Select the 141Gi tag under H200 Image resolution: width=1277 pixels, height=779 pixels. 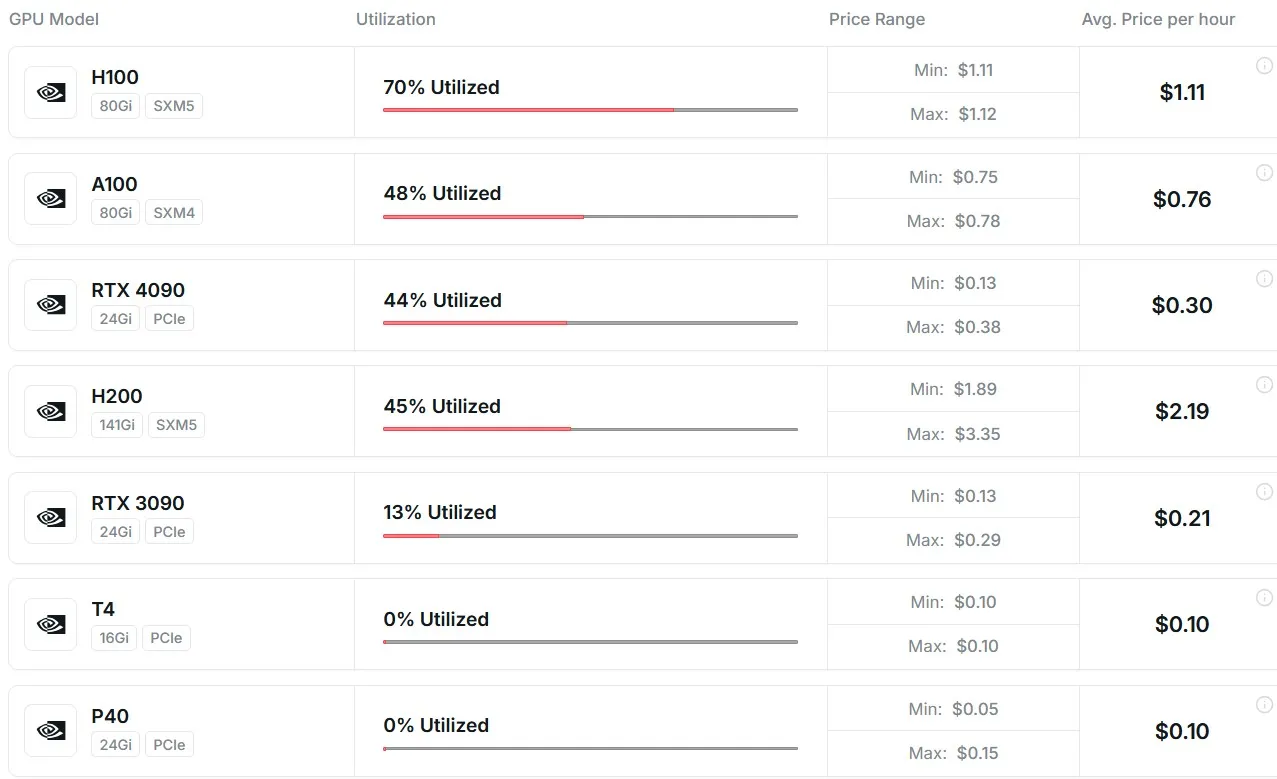117,425
